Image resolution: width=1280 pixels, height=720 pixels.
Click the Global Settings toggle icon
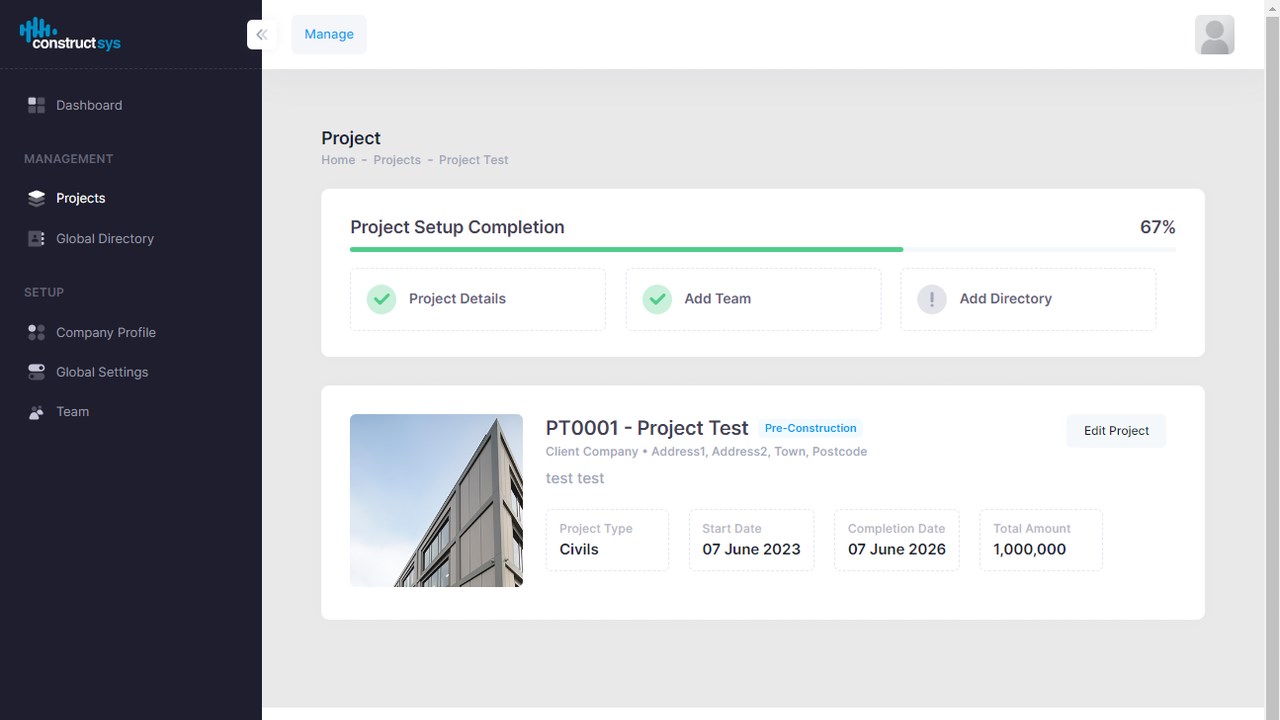37,372
